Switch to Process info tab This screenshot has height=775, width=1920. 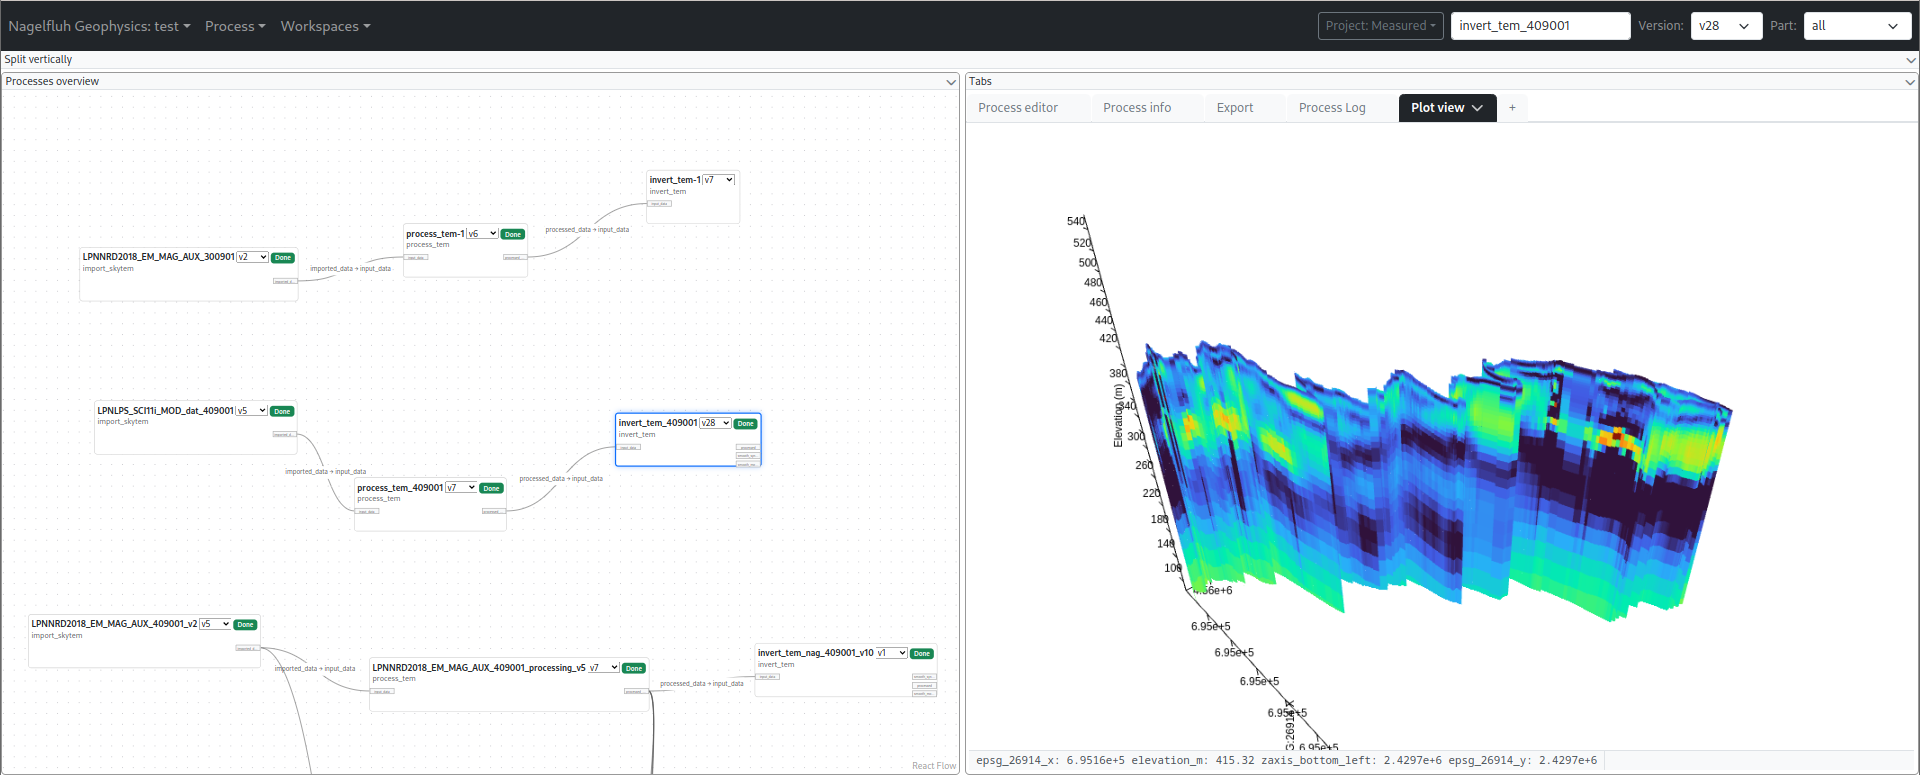pos(1137,108)
